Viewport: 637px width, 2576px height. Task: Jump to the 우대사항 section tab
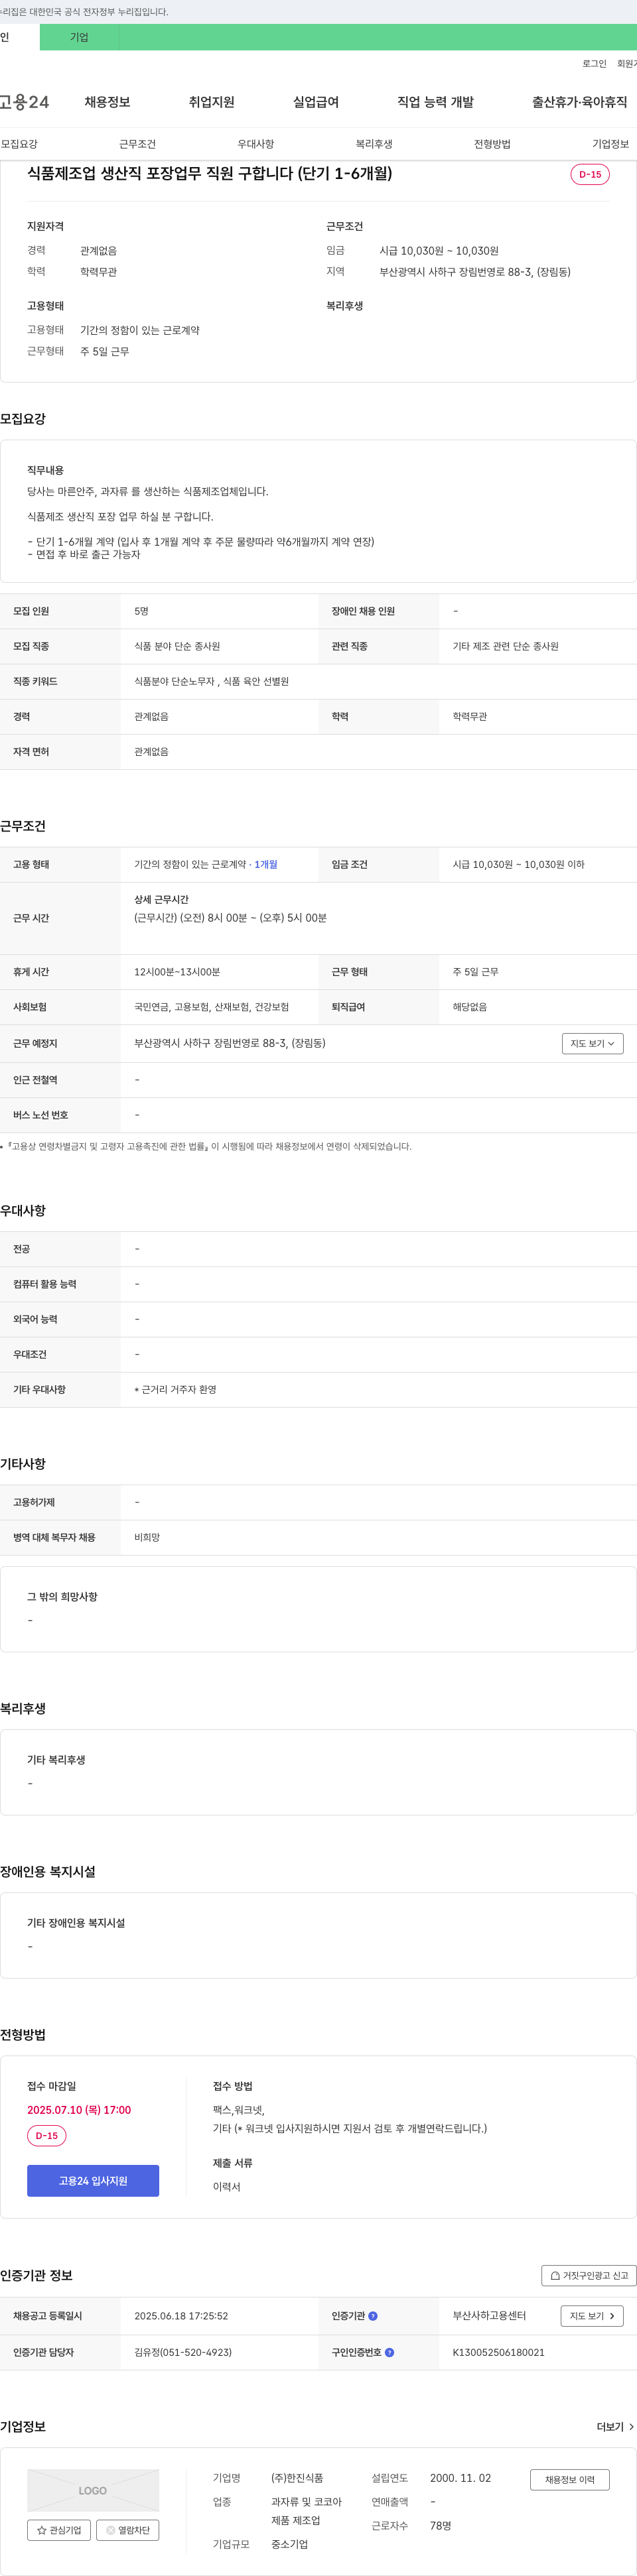pos(256,144)
